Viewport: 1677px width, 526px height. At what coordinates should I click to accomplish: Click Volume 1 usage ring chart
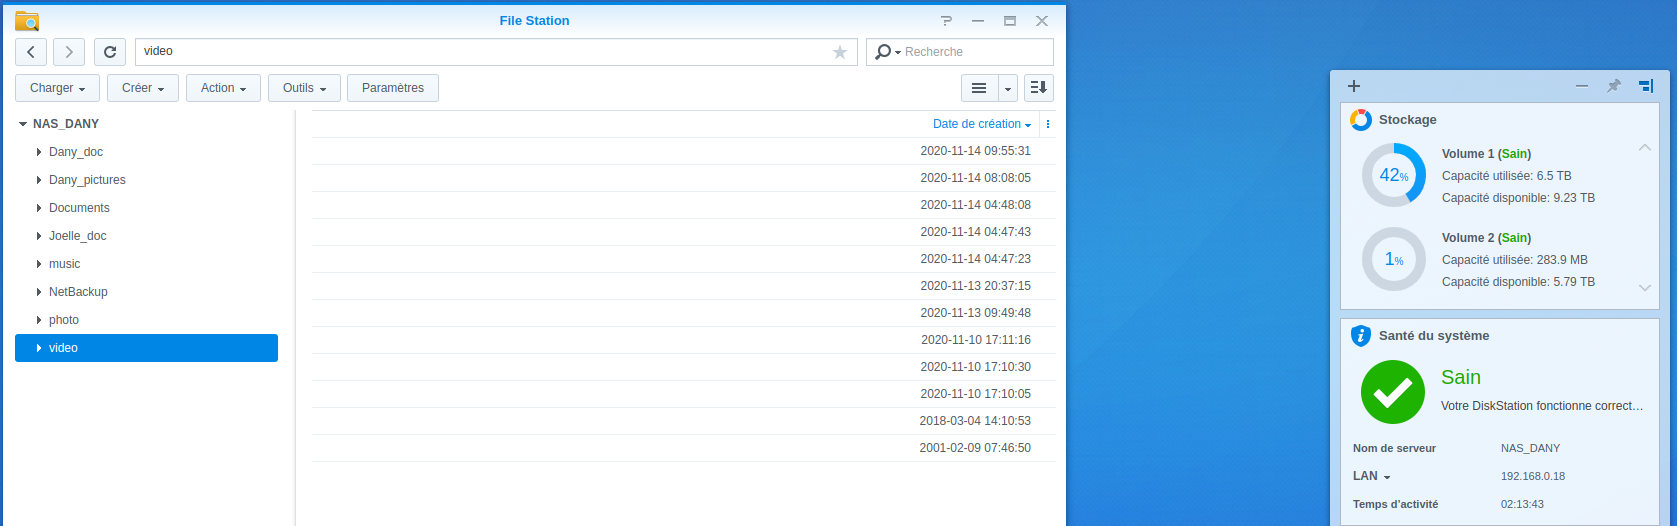[1394, 175]
